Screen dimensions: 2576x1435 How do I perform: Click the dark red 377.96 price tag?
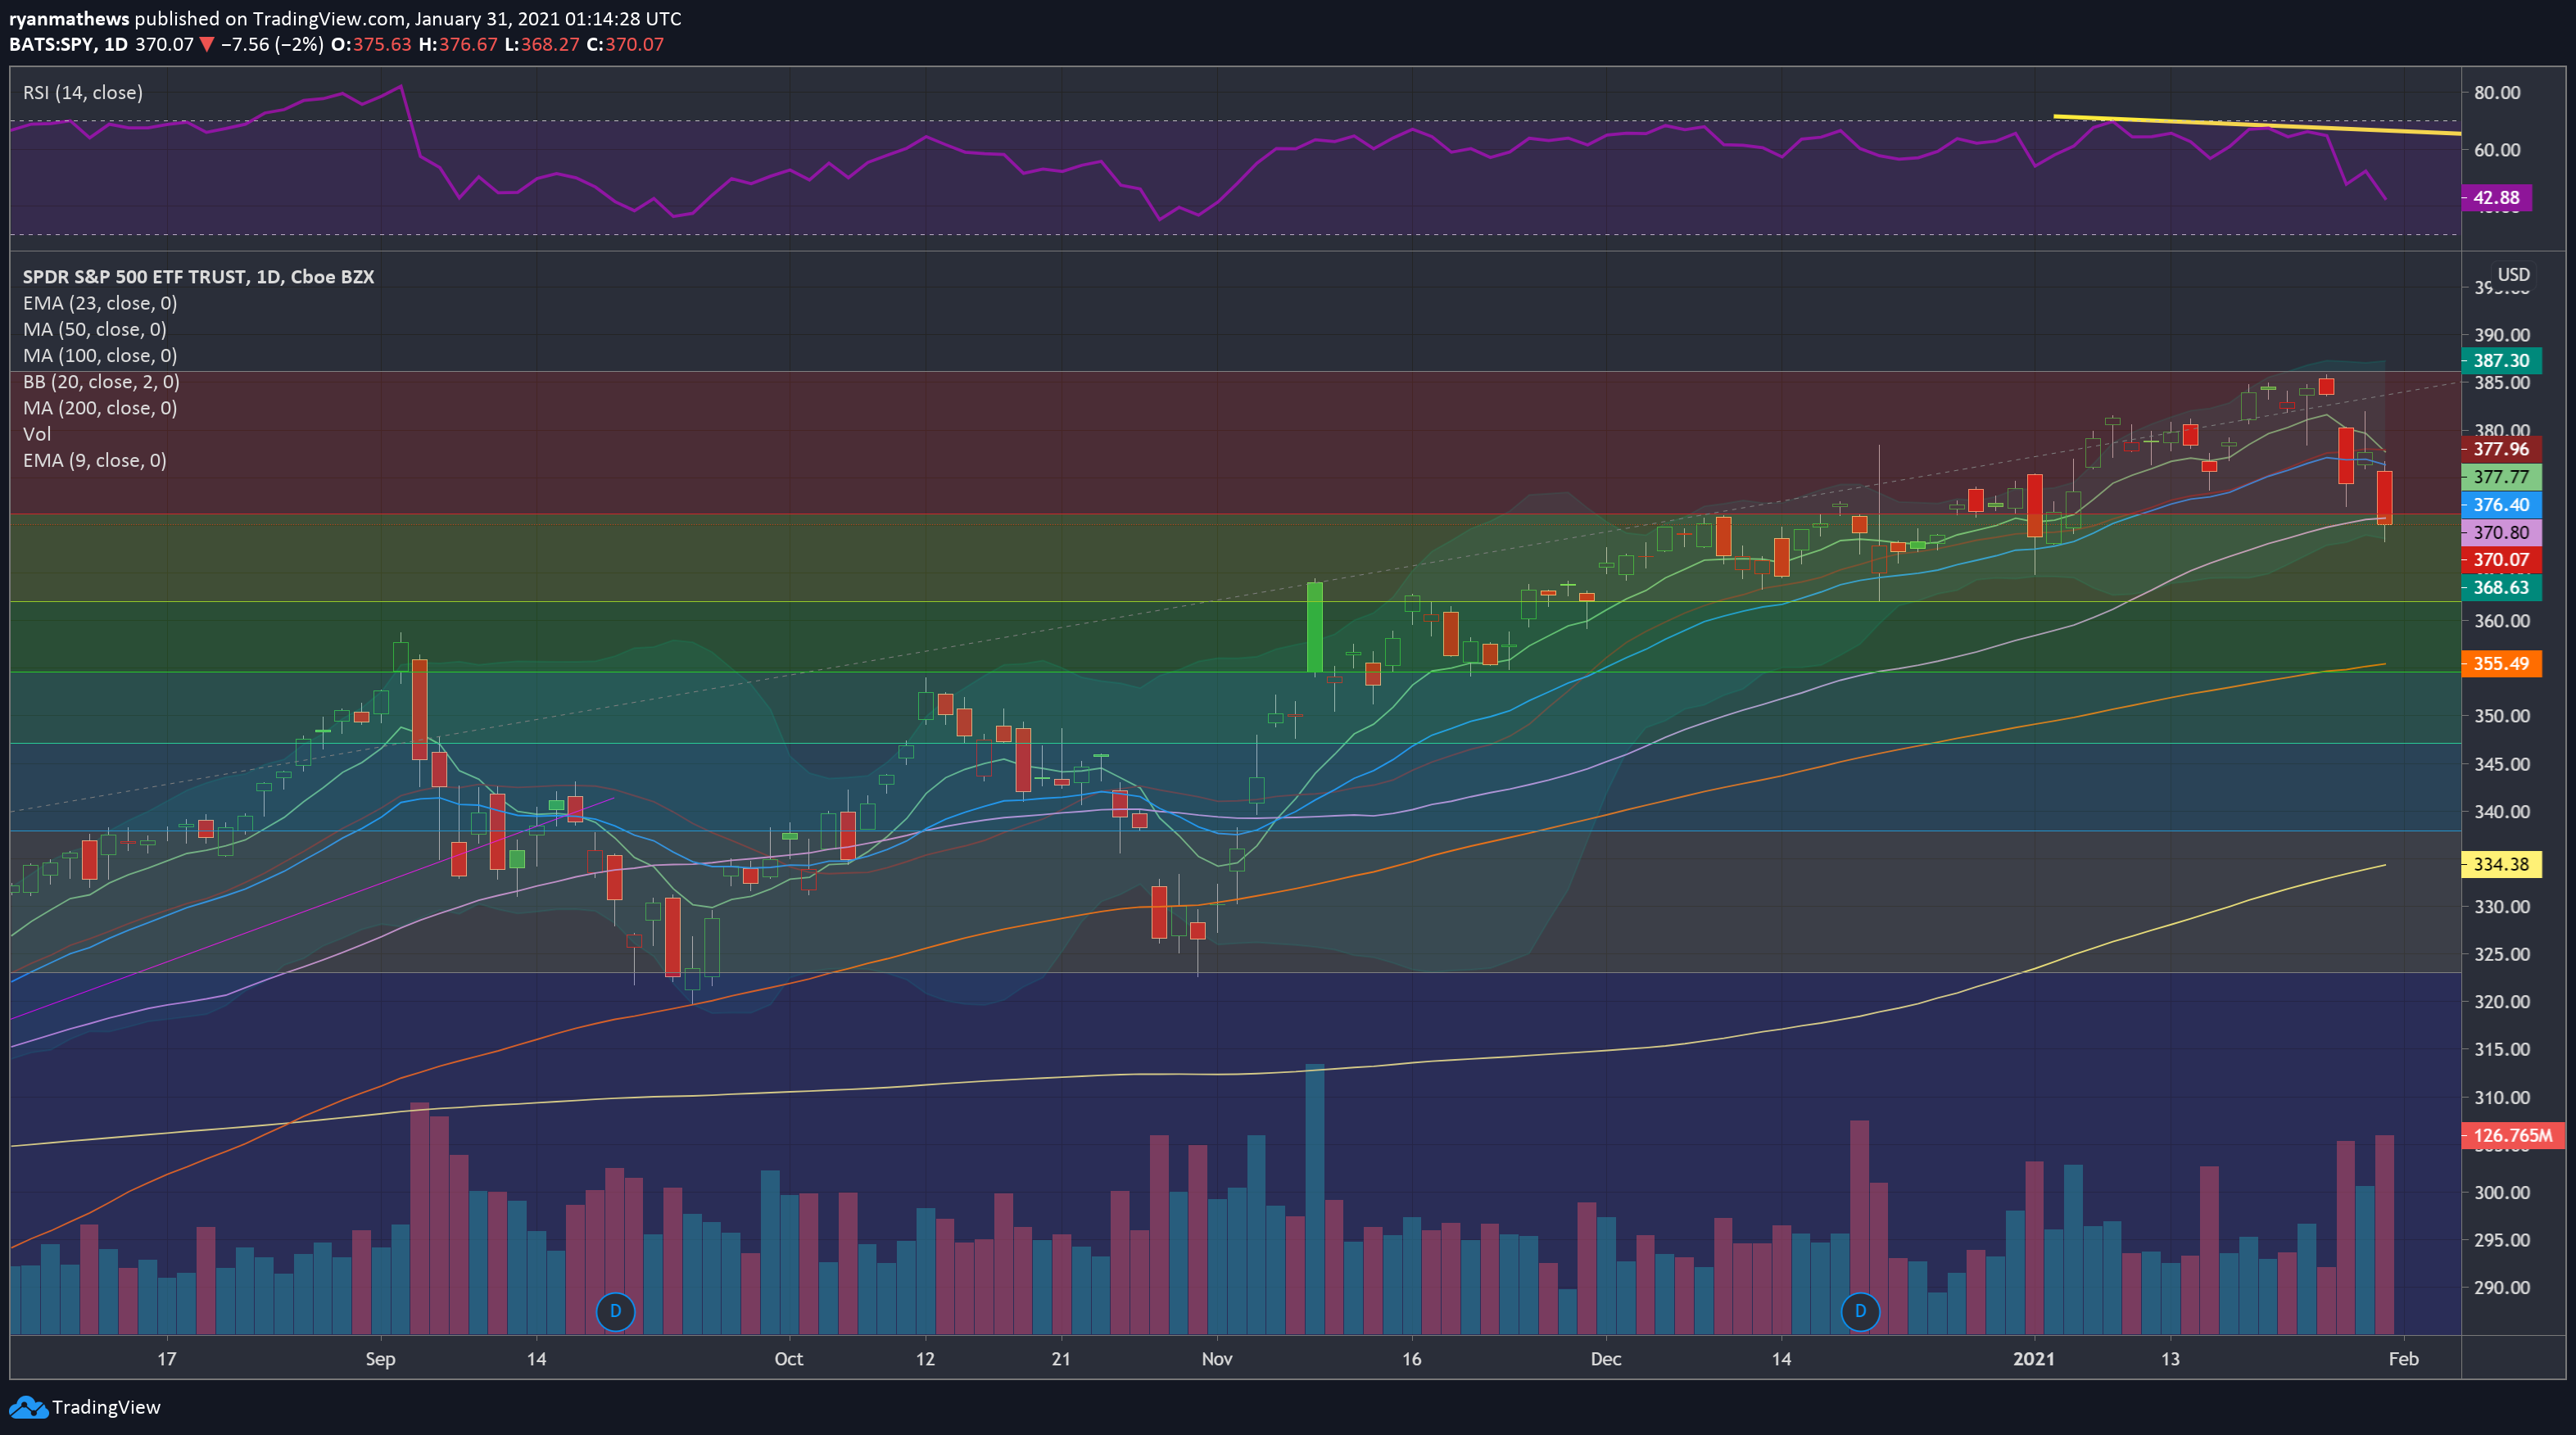click(x=2500, y=449)
